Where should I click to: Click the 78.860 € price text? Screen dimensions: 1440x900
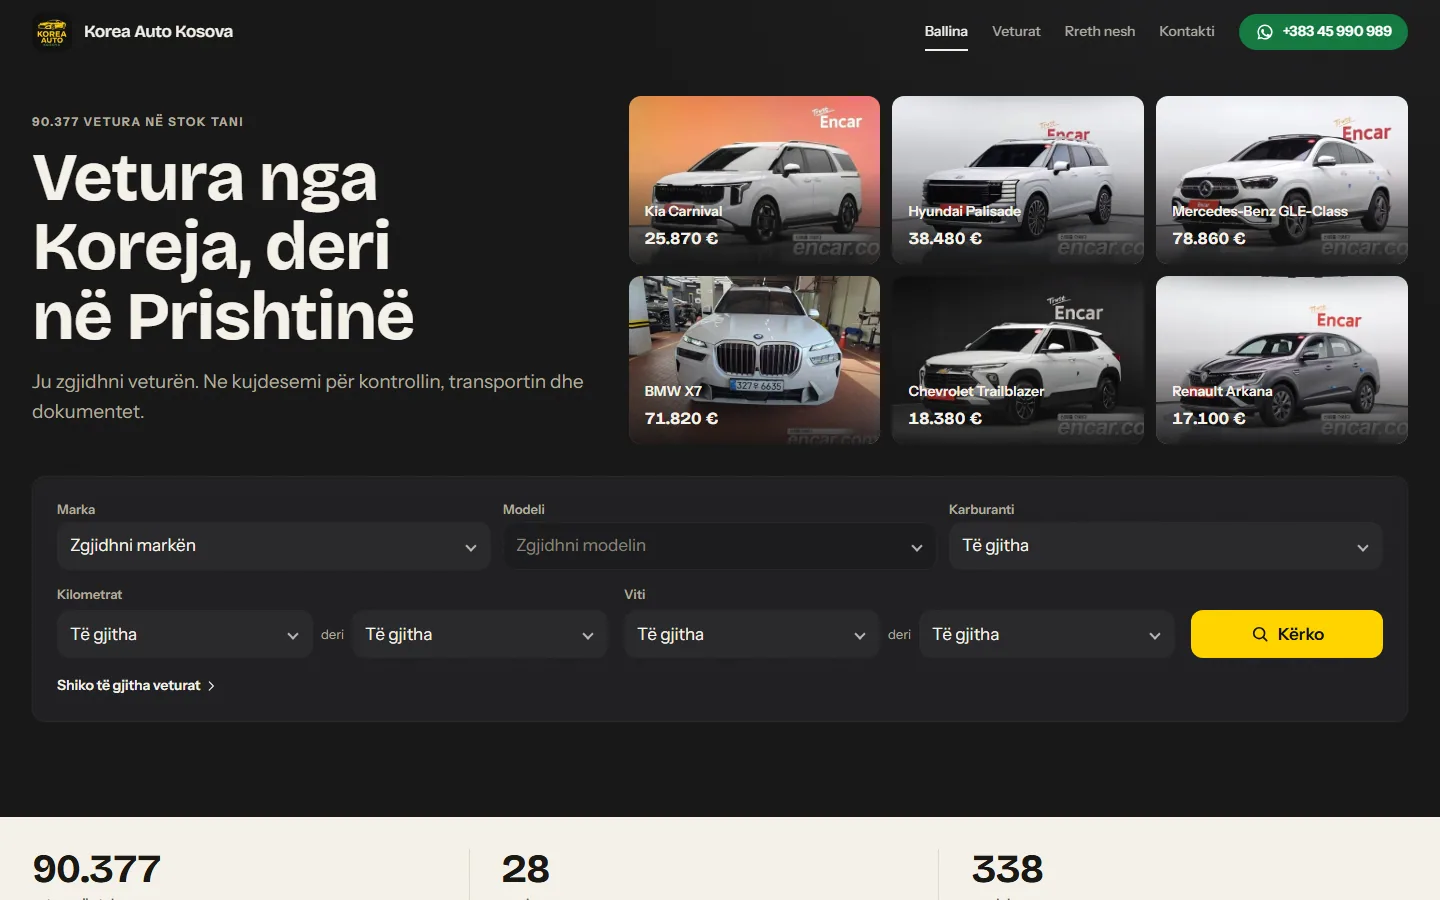tap(1209, 239)
